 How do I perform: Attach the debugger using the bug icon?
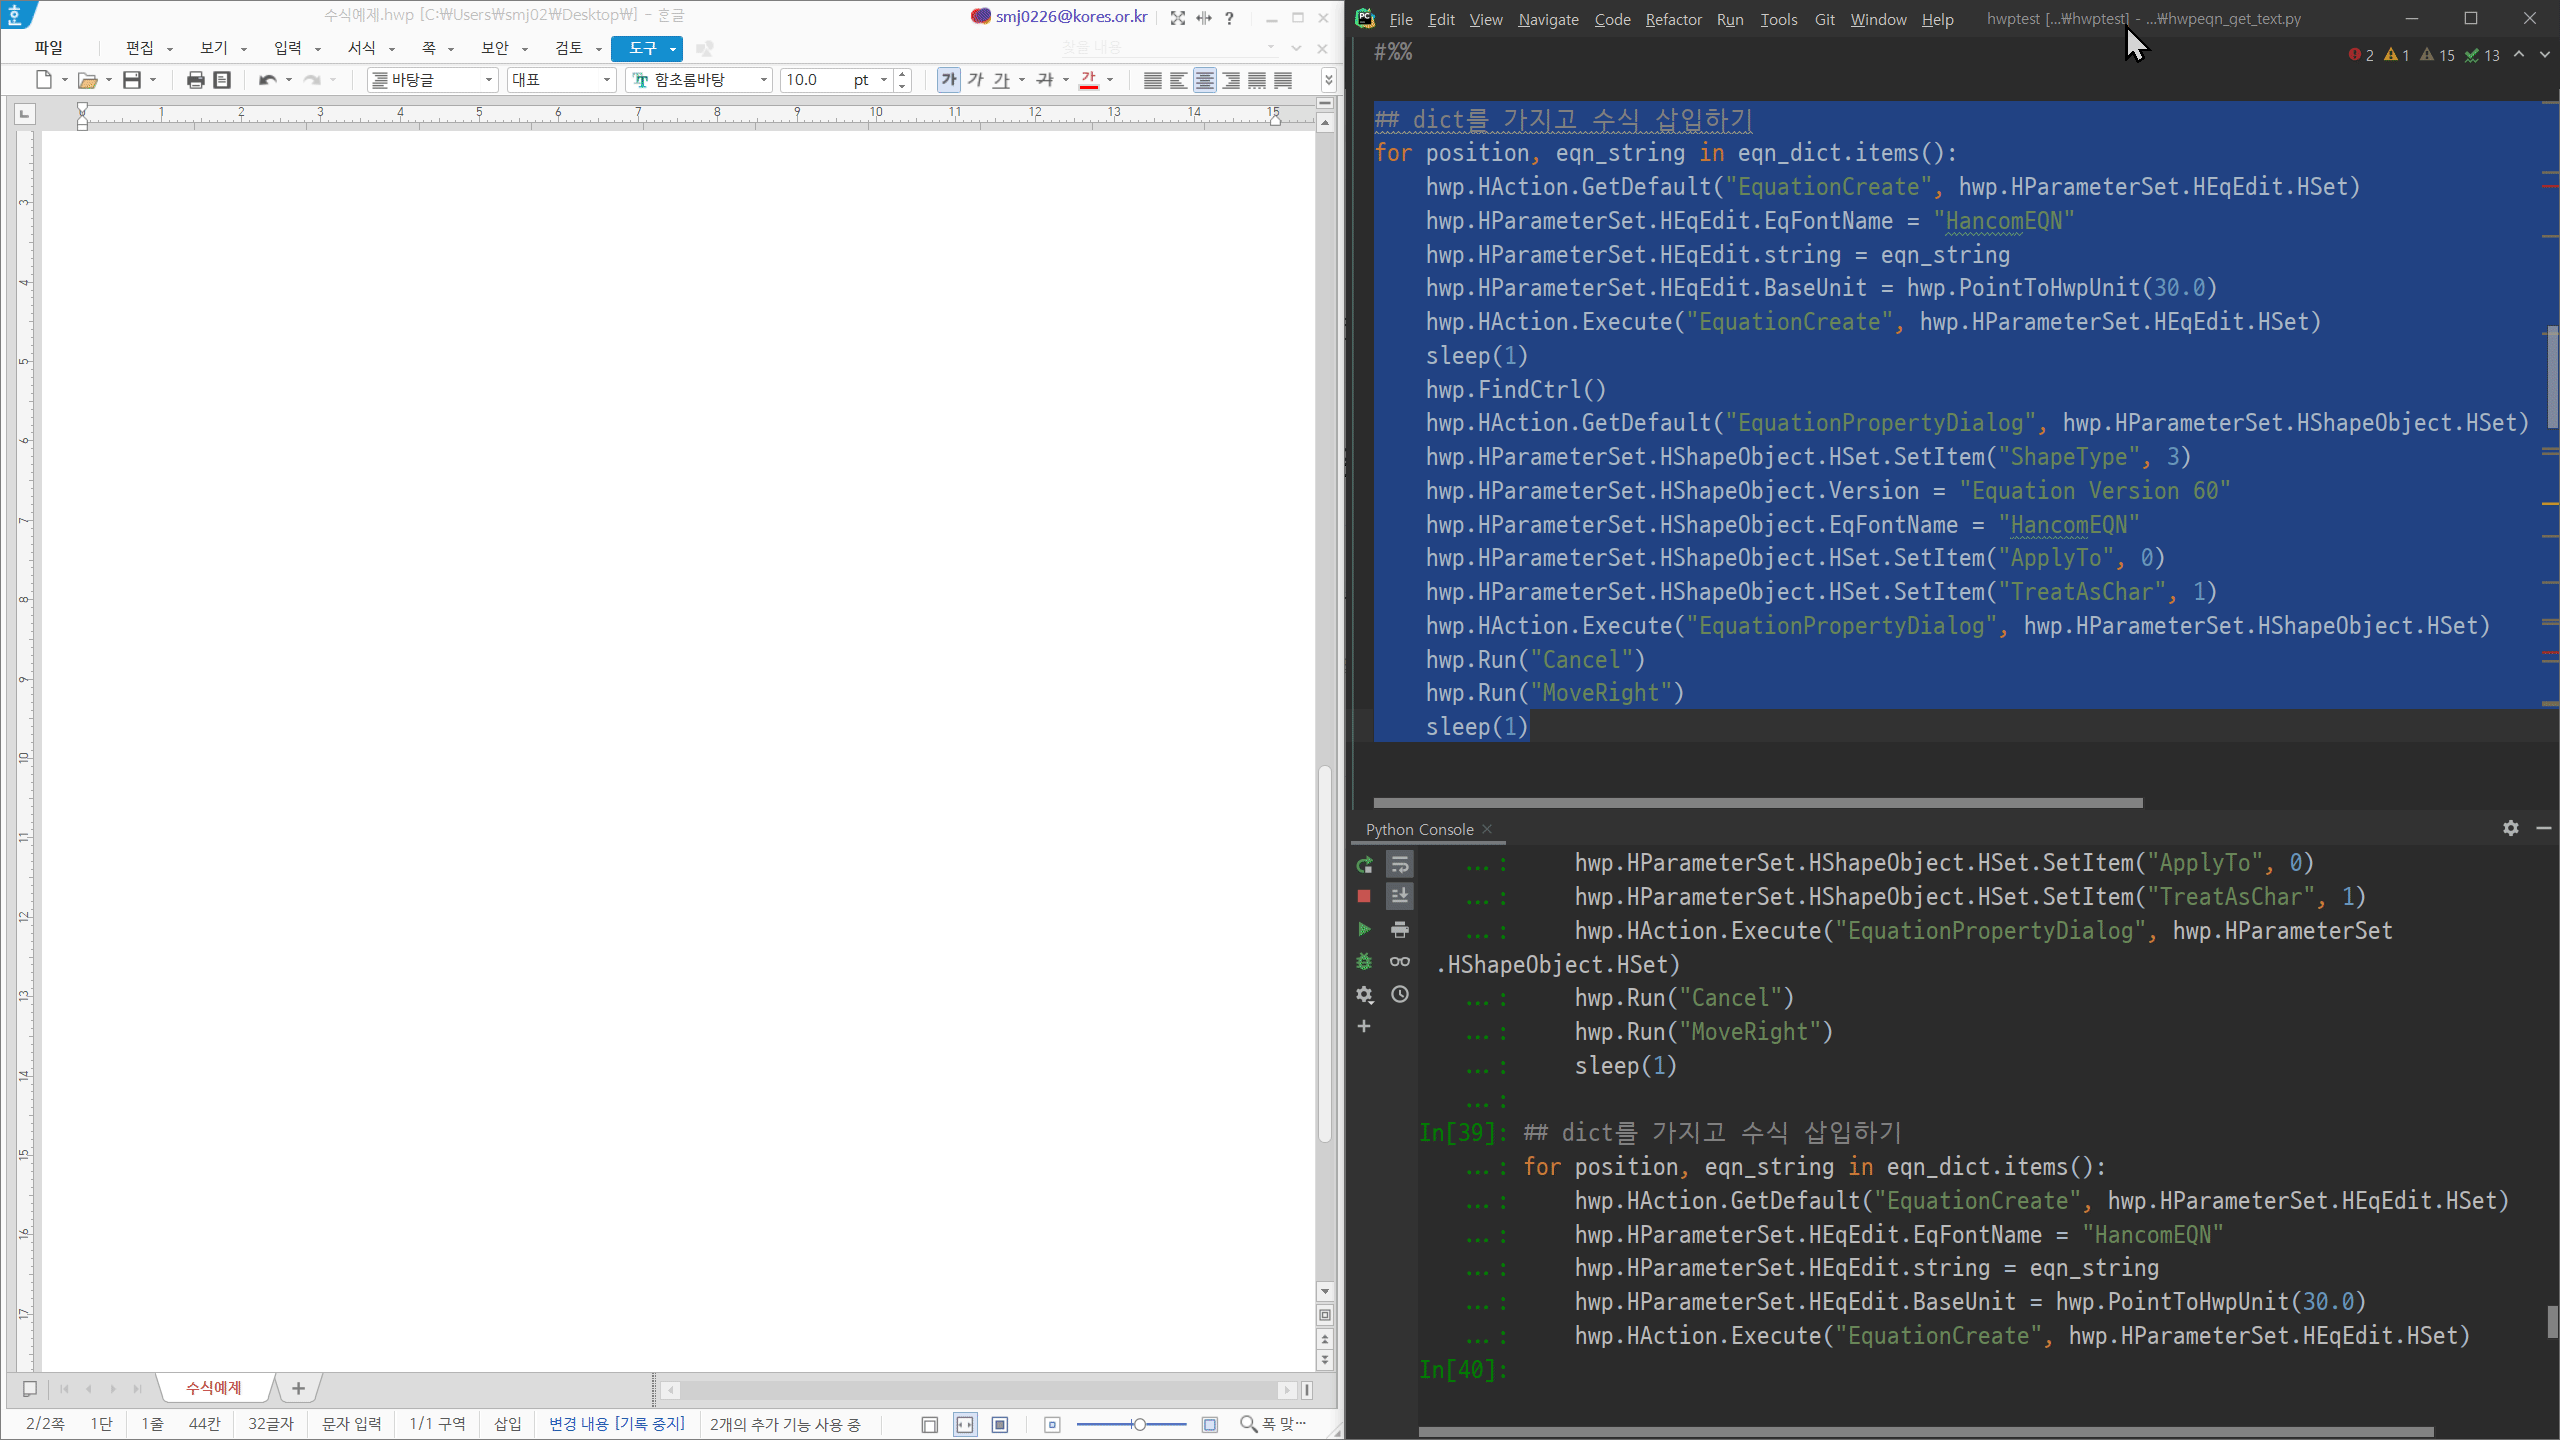pyautogui.click(x=1364, y=962)
